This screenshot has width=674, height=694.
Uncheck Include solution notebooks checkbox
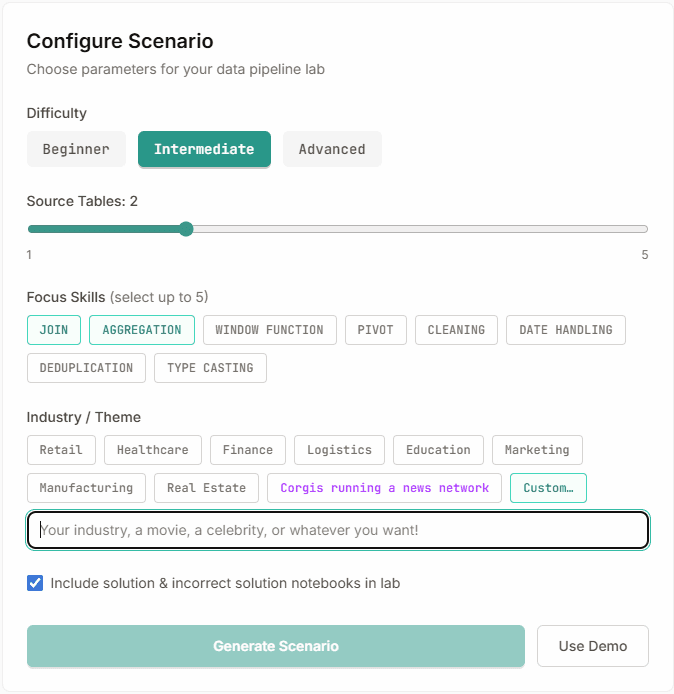(x=35, y=583)
